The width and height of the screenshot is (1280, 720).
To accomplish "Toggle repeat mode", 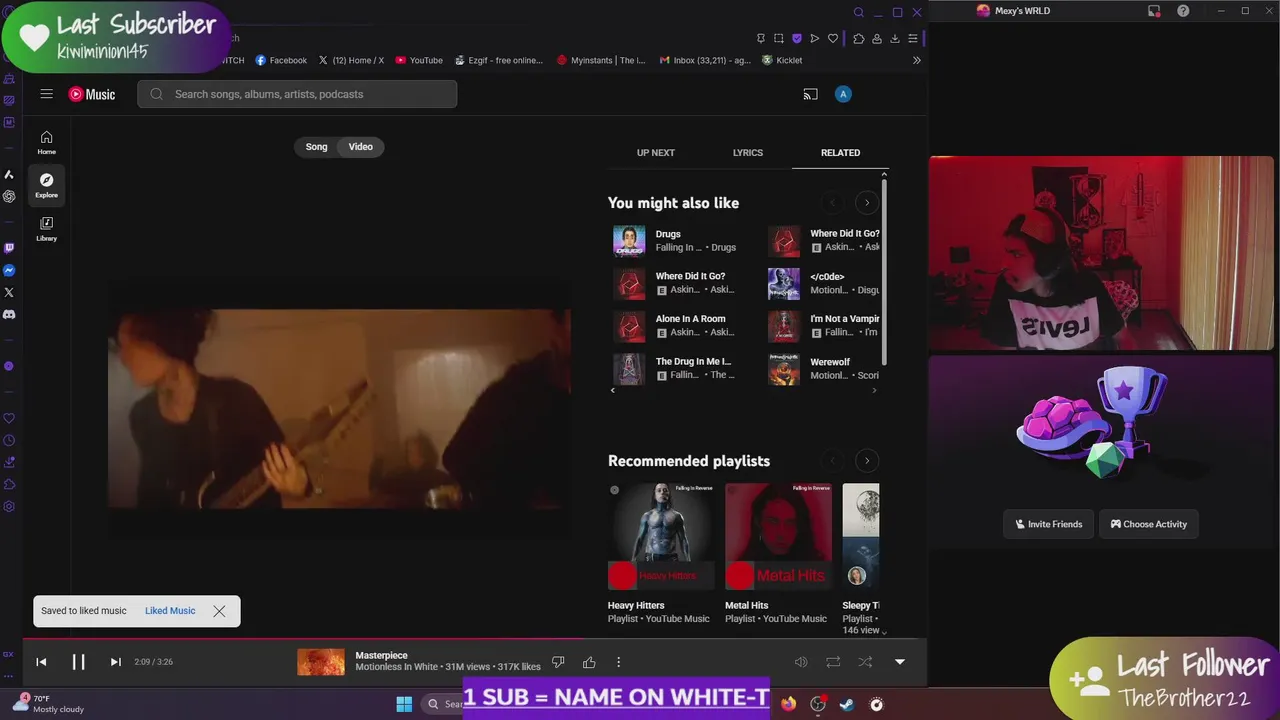I will [x=833, y=662].
